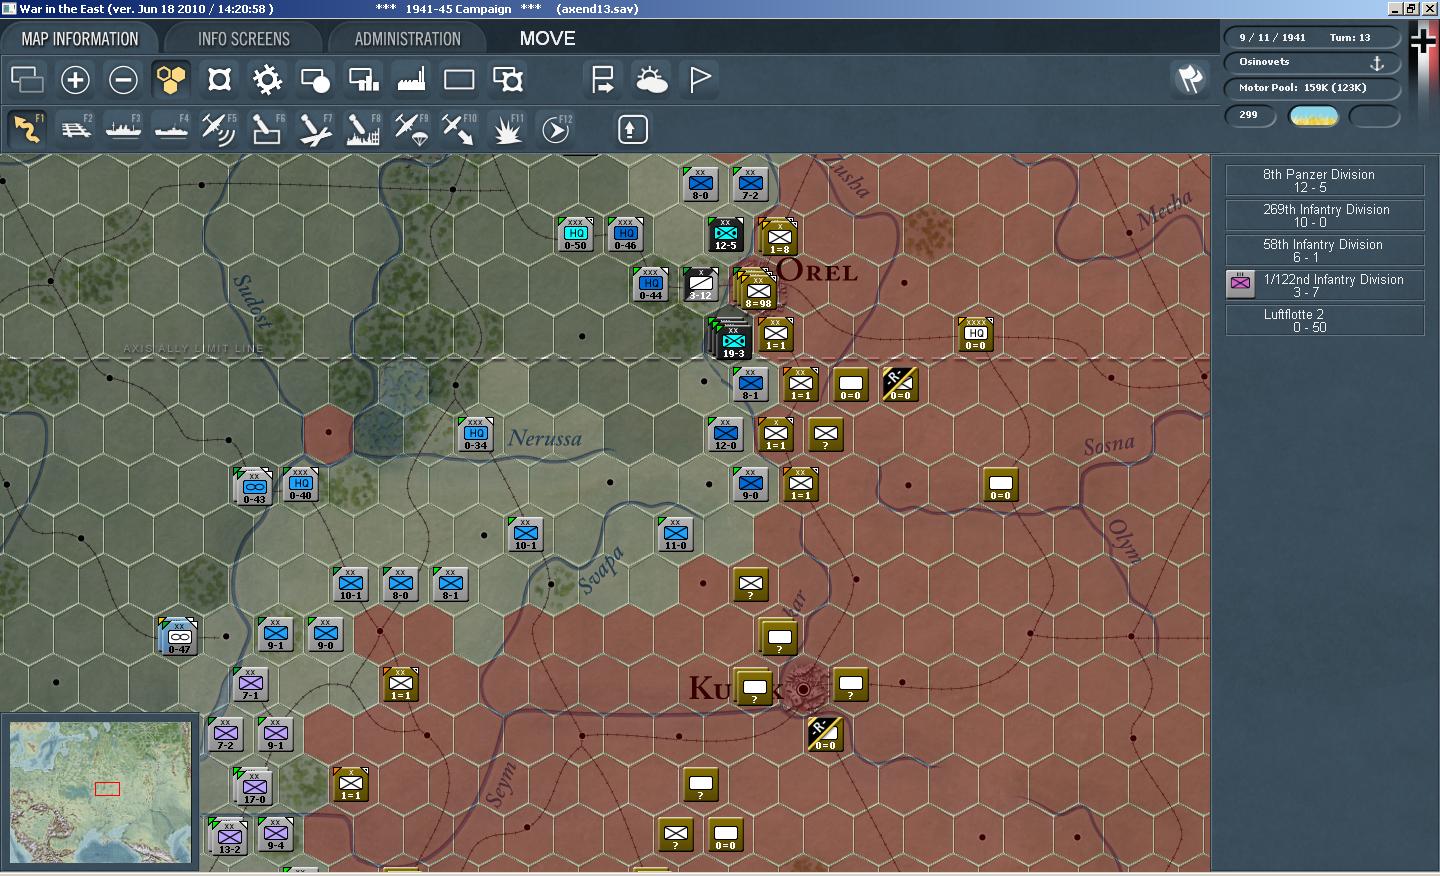Image resolution: width=1440 pixels, height=876 pixels.
Task: Click the explosion icon (F11)
Action: point(507,129)
